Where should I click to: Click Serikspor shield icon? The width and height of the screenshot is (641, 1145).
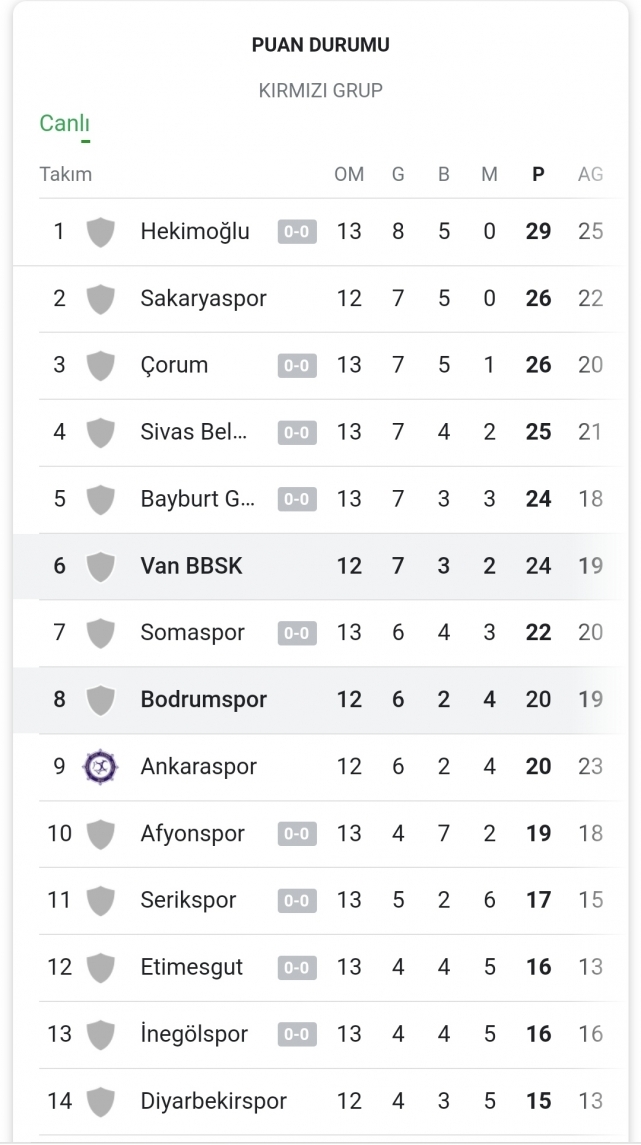pos(100,901)
